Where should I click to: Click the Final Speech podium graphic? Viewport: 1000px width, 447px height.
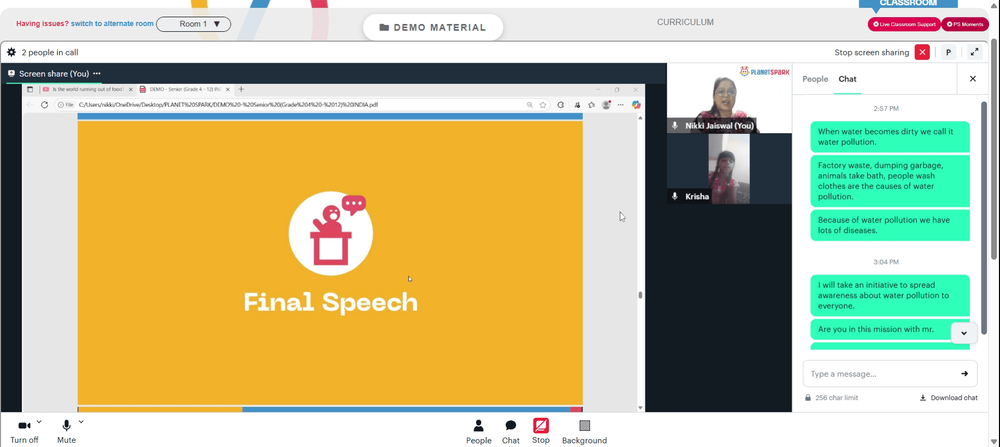pyautogui.click(x=330, y=233)
